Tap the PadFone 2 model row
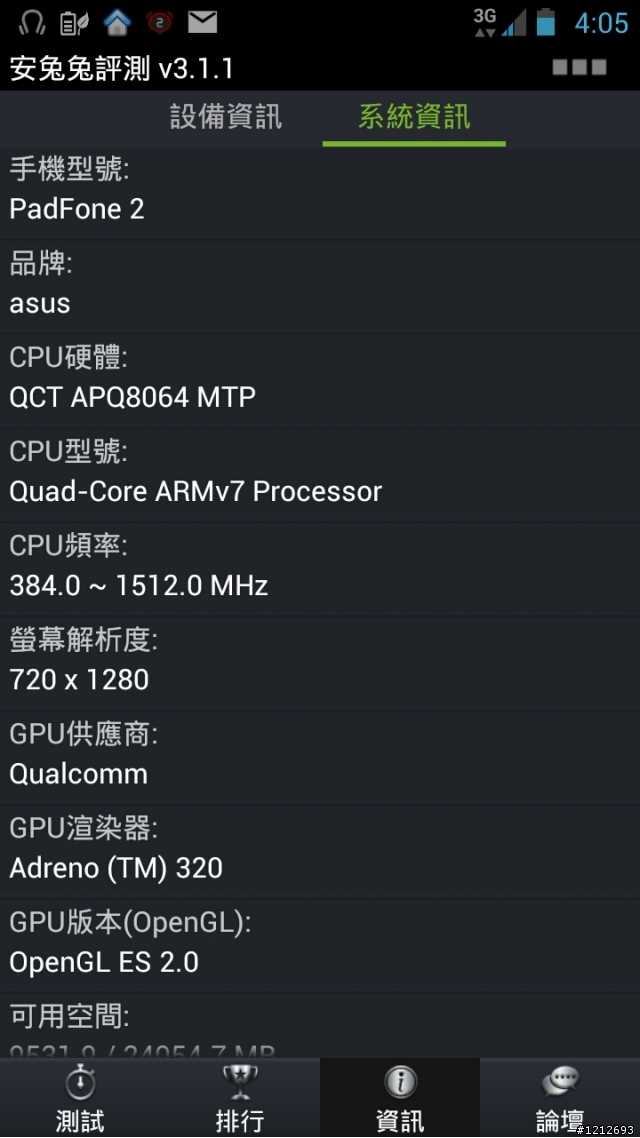The height and width of the screenshot is (1138, 640). [320, 192]
